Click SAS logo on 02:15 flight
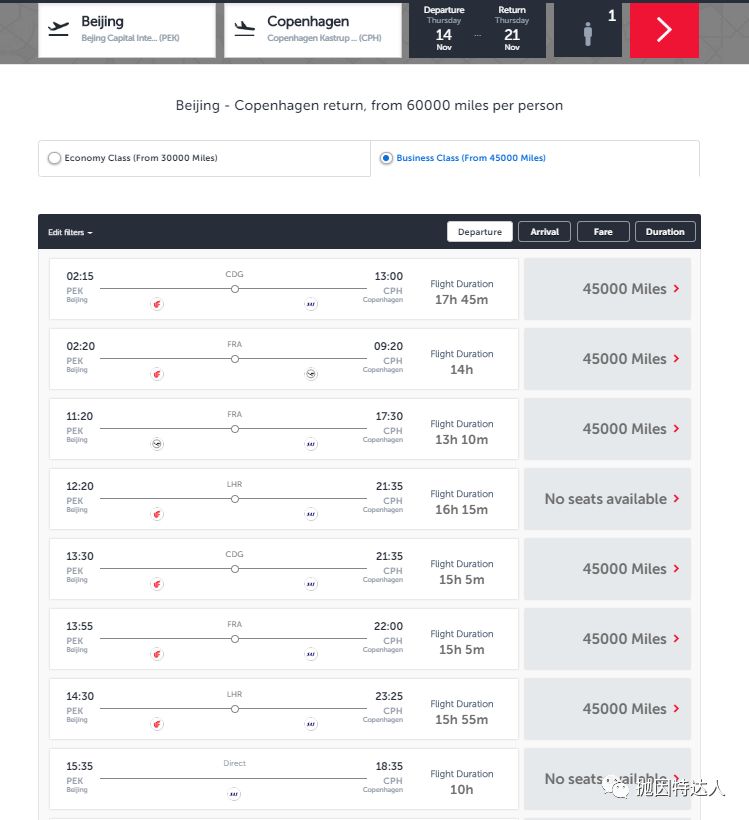The image size is (749, 820). point(311,304)
